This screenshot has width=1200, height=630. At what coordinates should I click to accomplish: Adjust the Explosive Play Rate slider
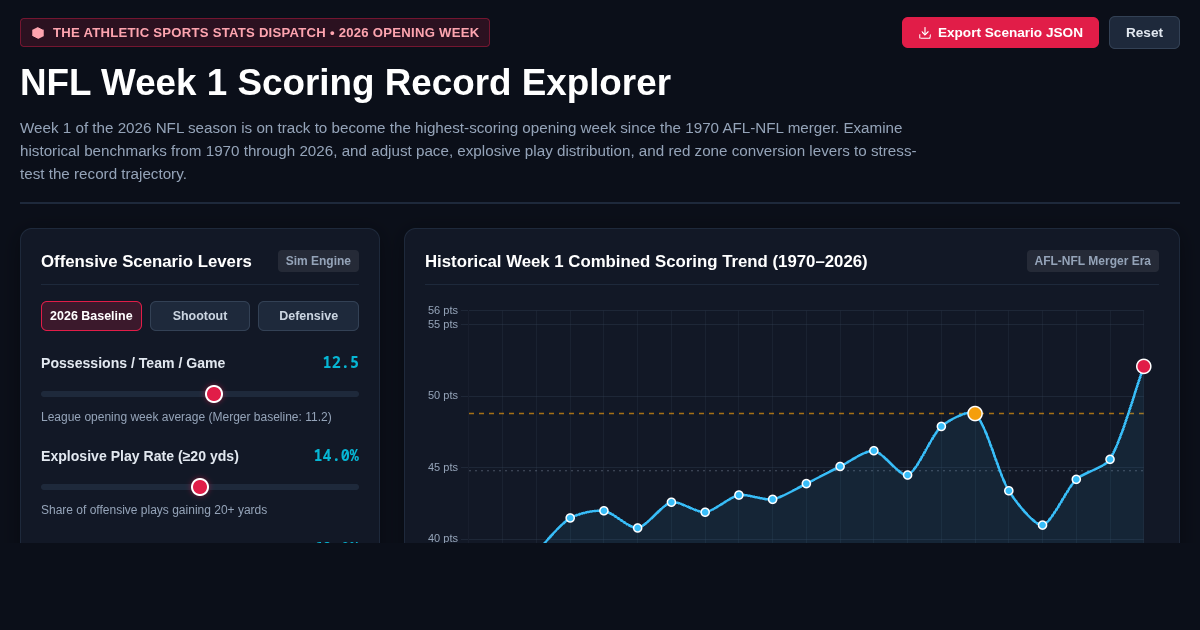[x=200, y=487]
